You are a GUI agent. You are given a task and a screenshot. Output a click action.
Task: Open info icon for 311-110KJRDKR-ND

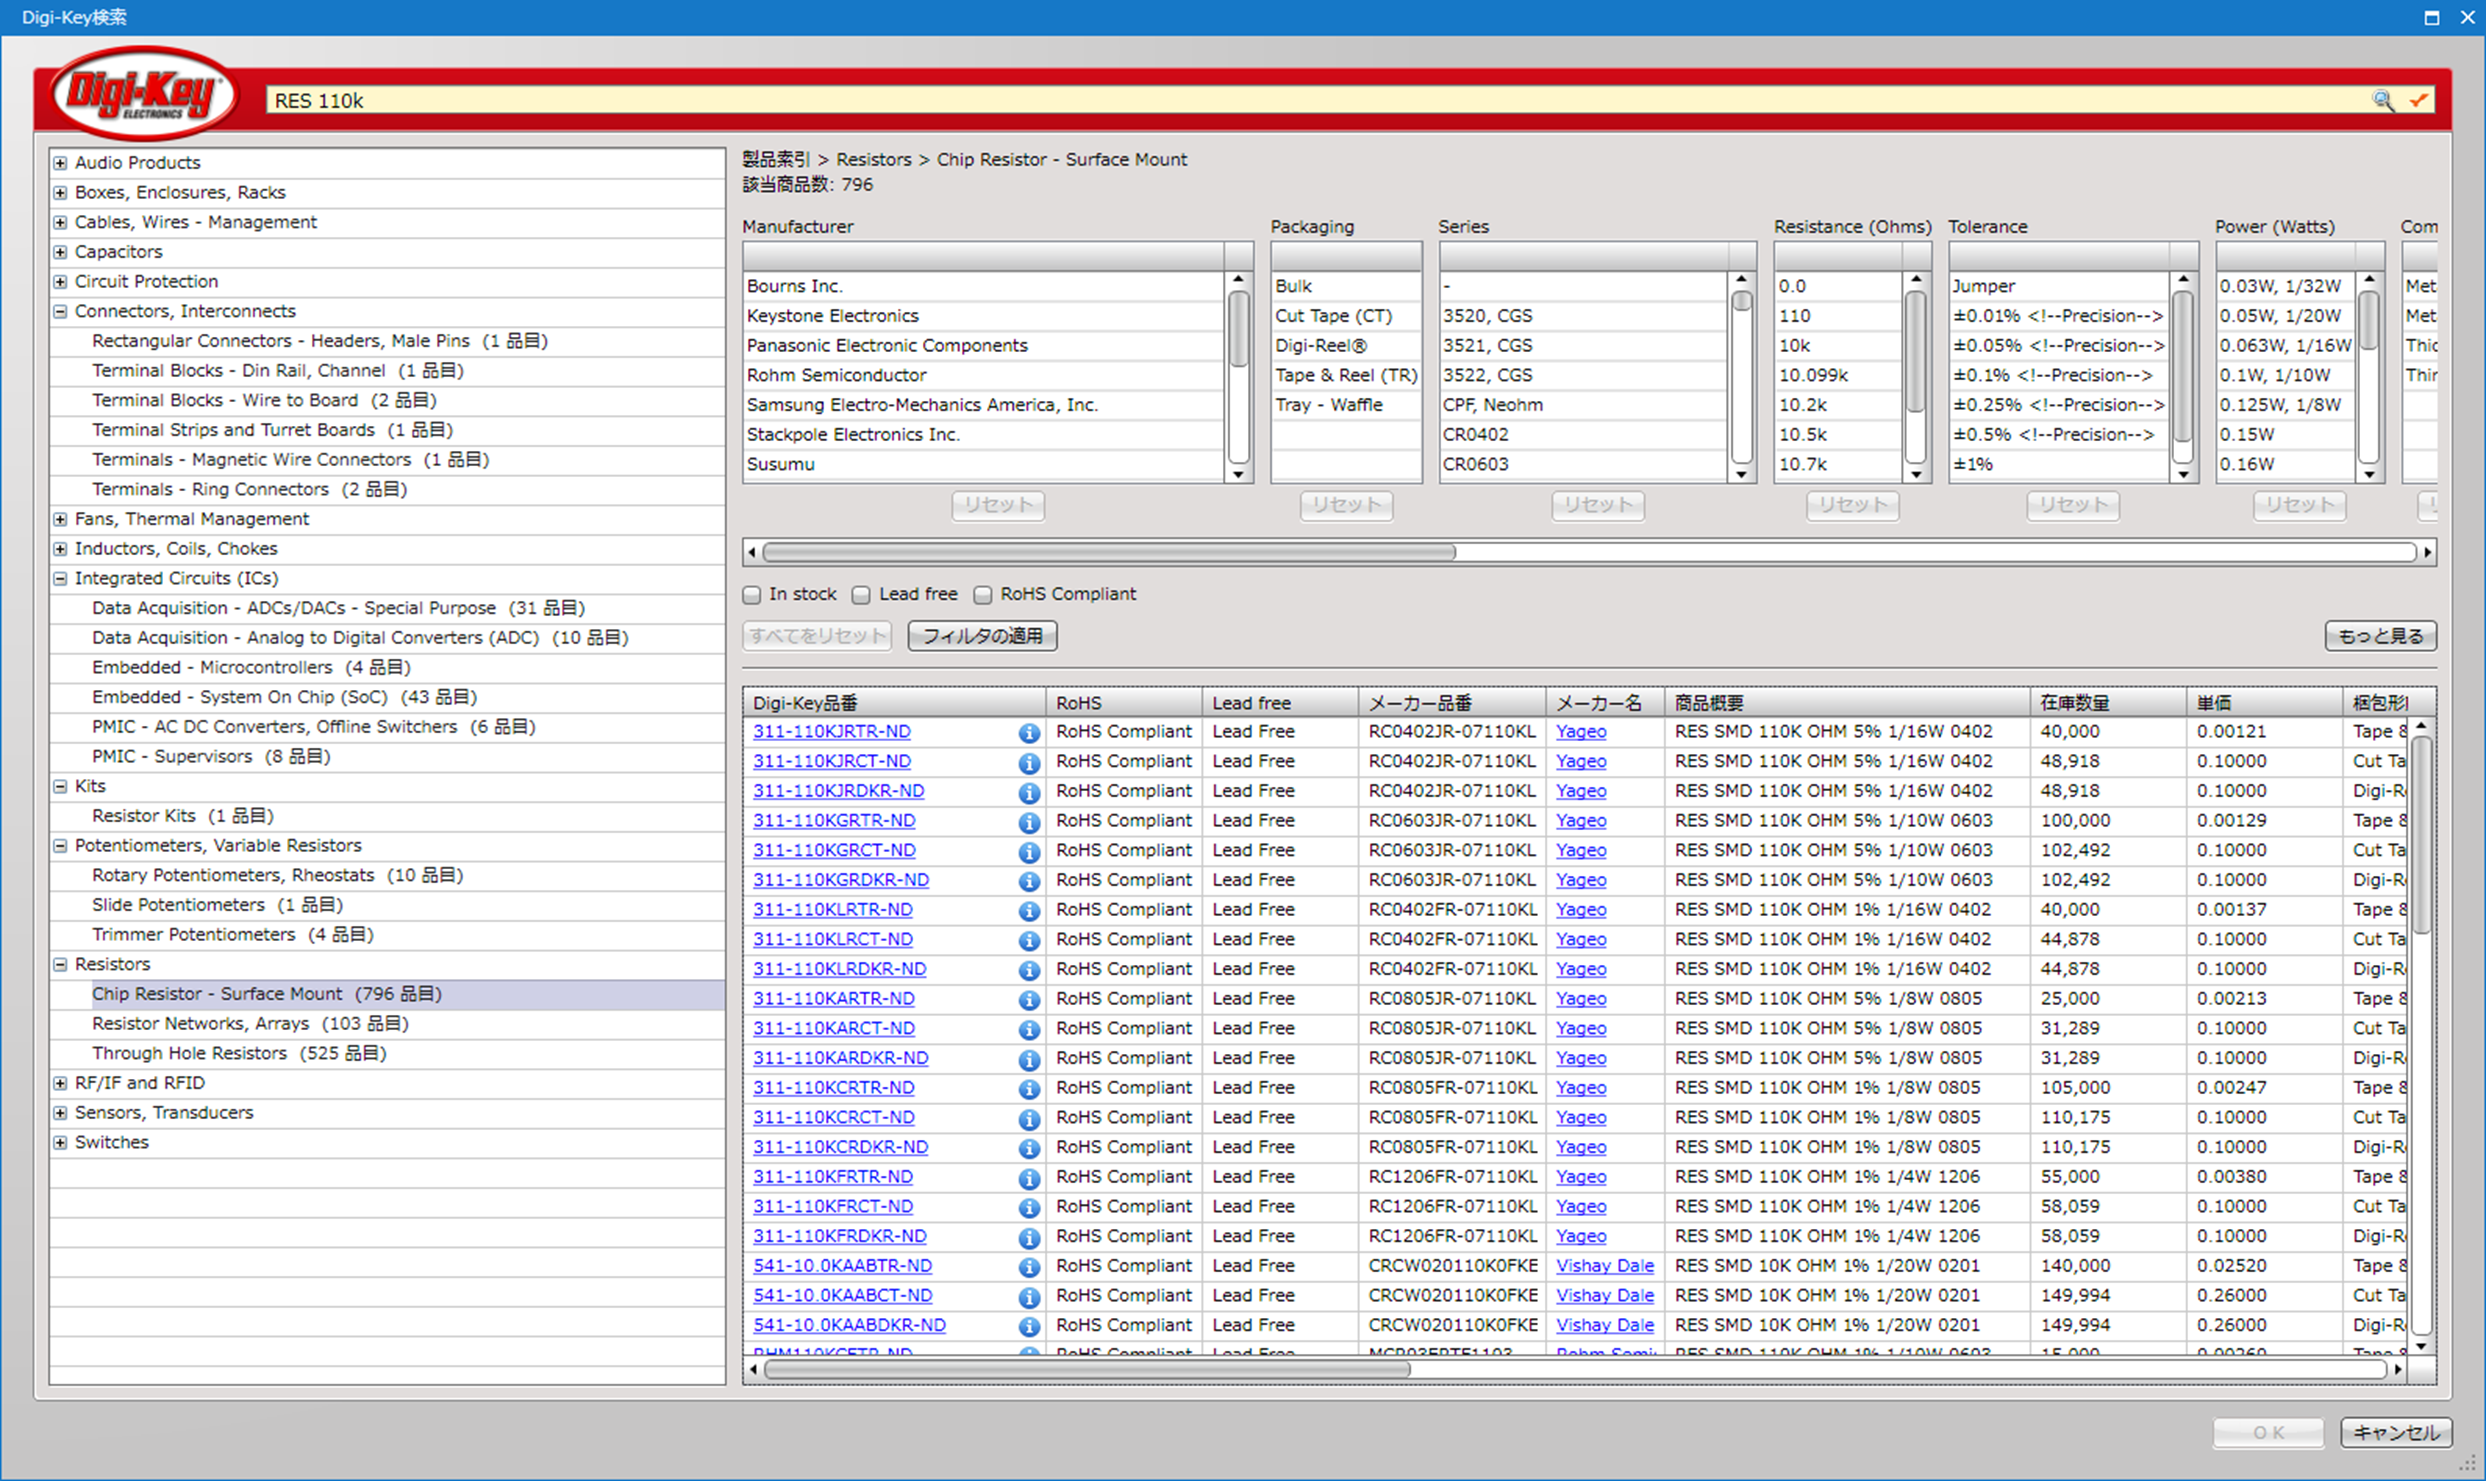[1028, 793]
